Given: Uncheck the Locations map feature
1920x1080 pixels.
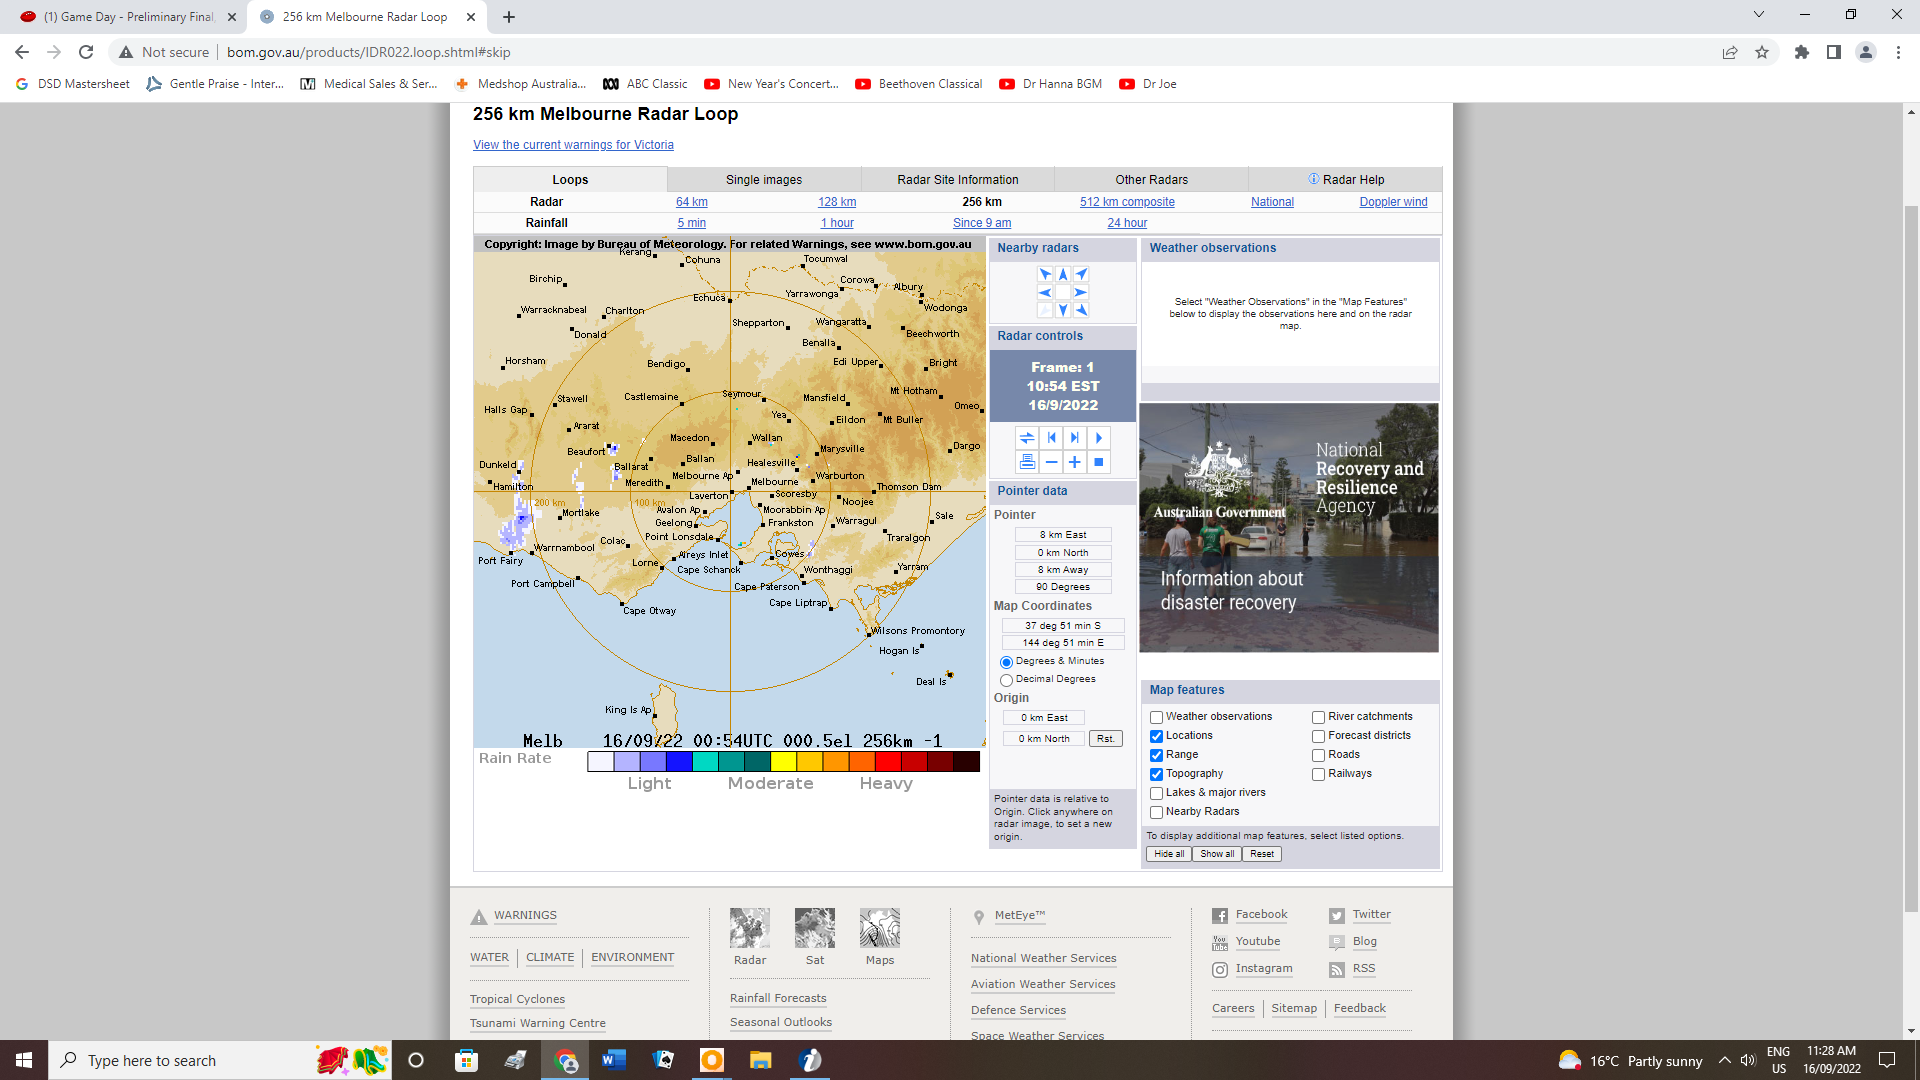Looking at the screenshot, I should 1156,736.
